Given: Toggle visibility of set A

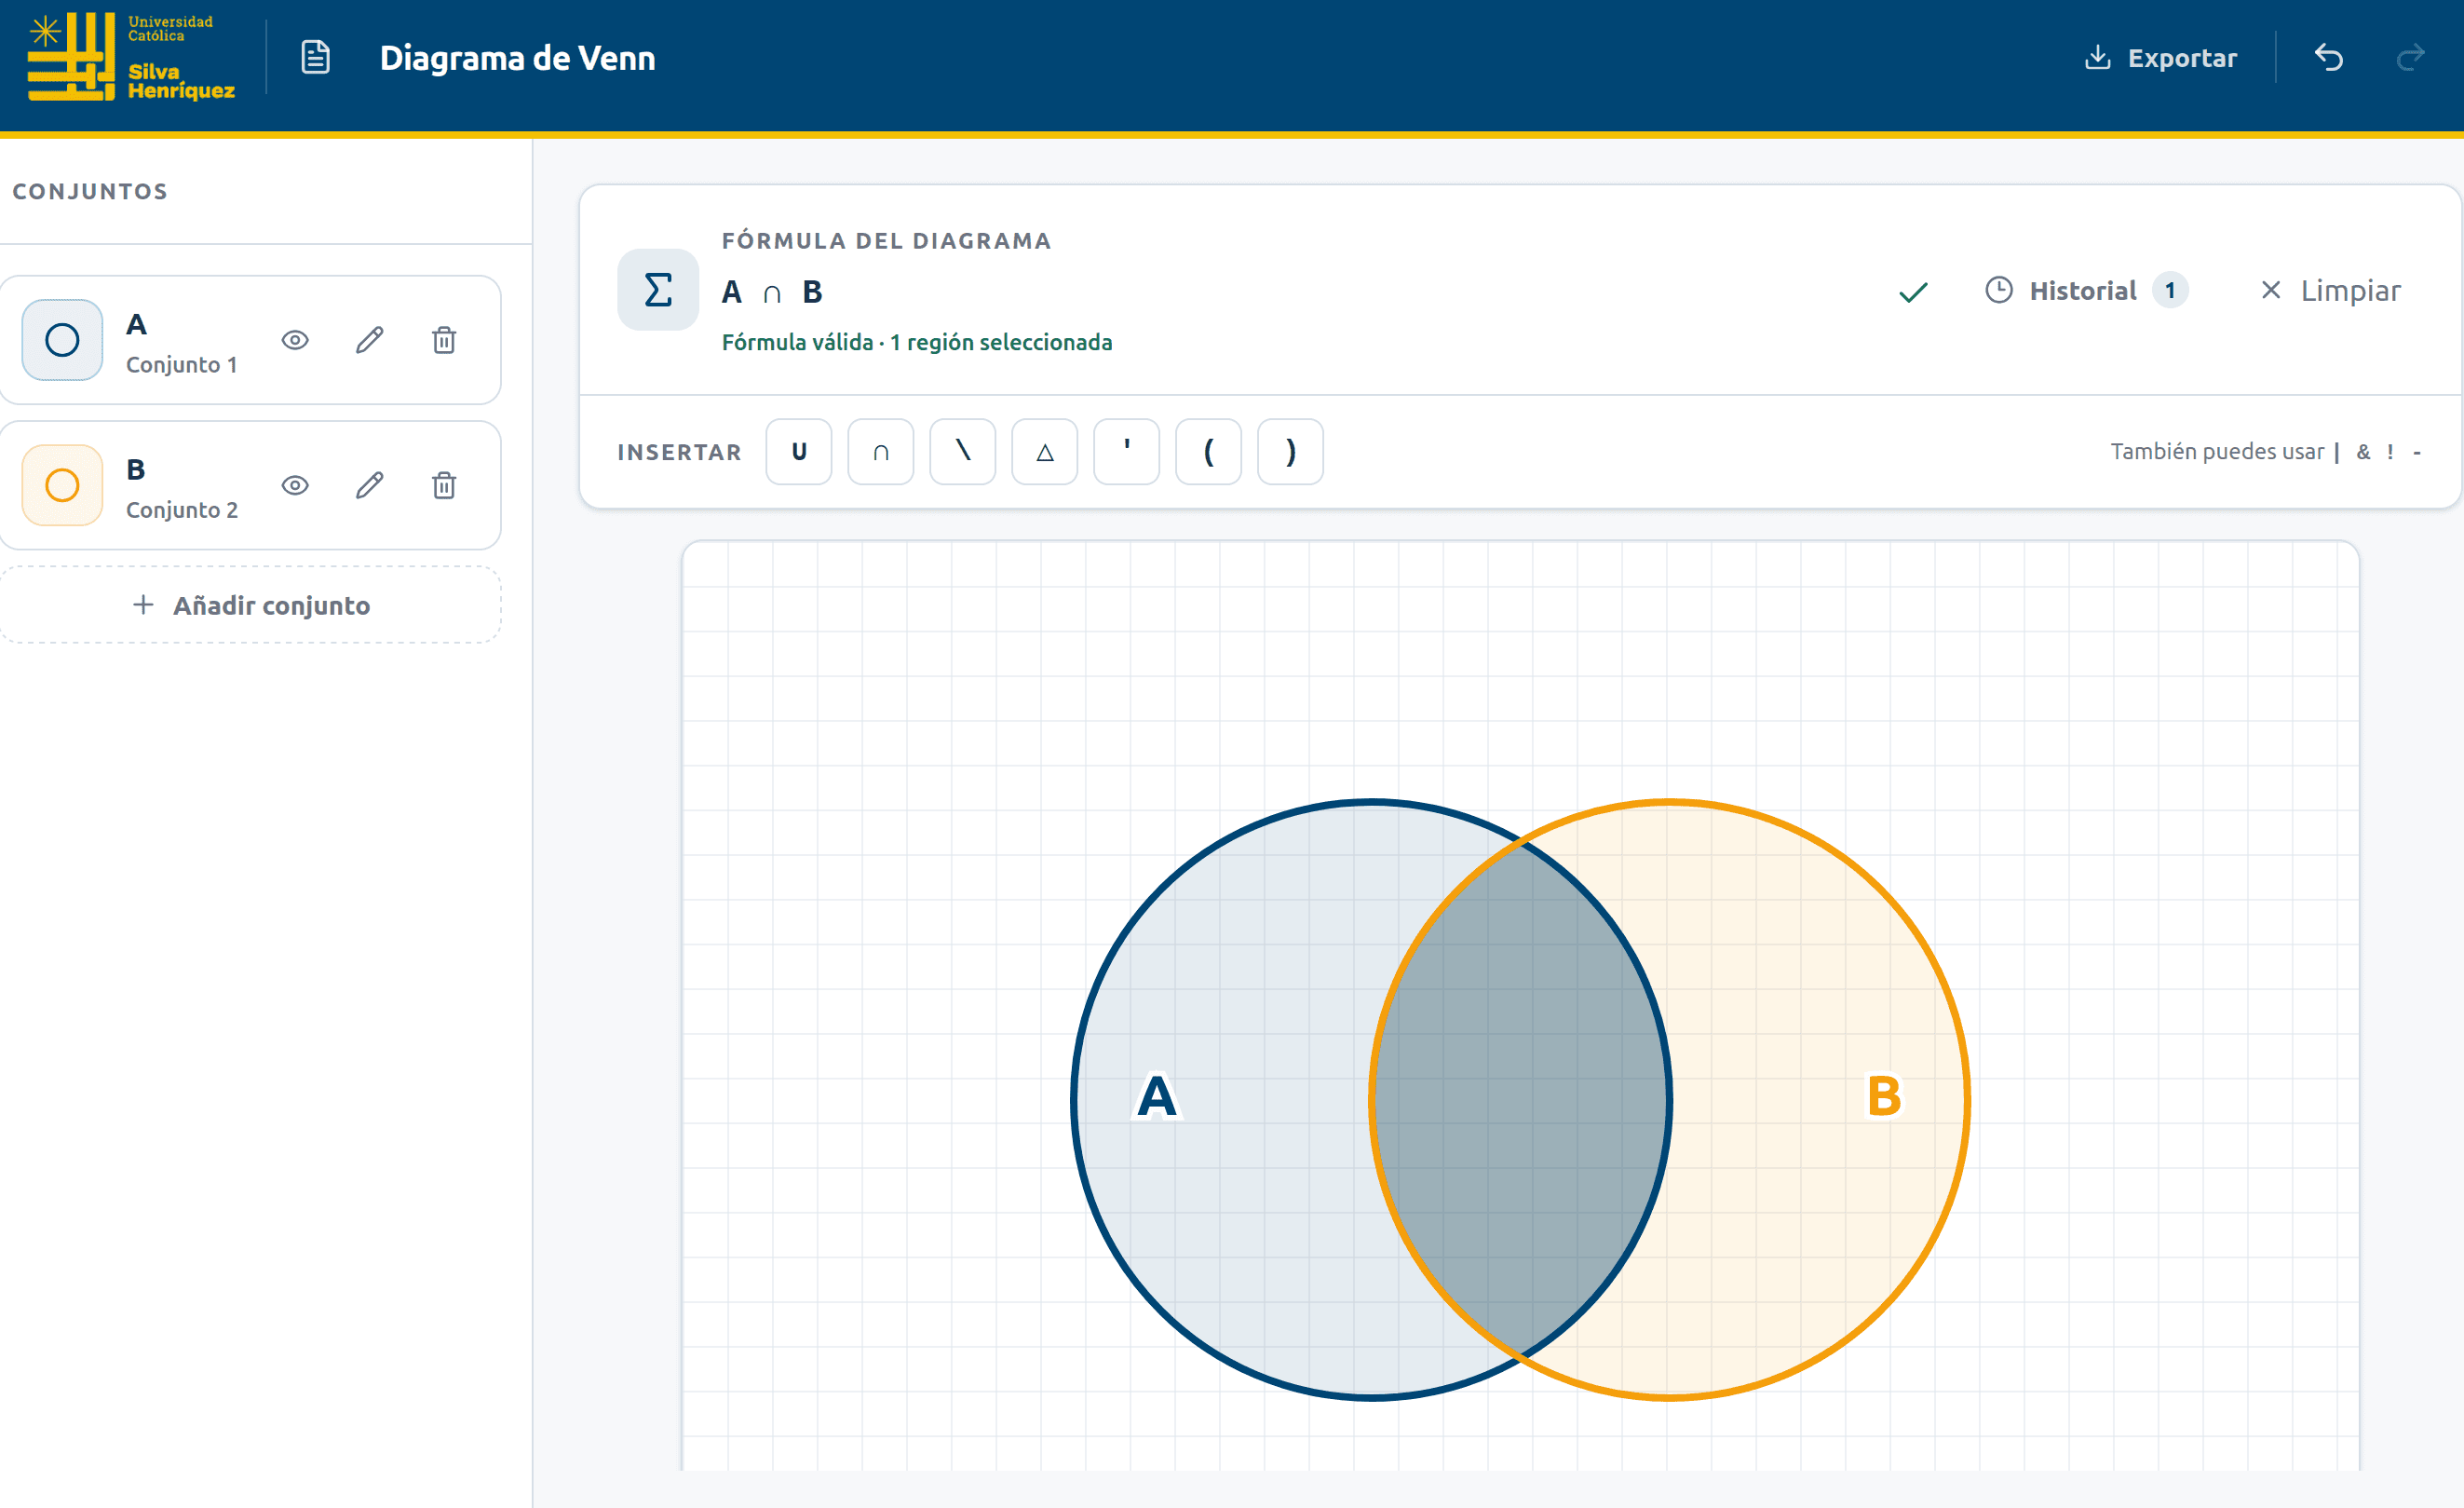Looking at the screenshot, I should [x=295, y=340].
